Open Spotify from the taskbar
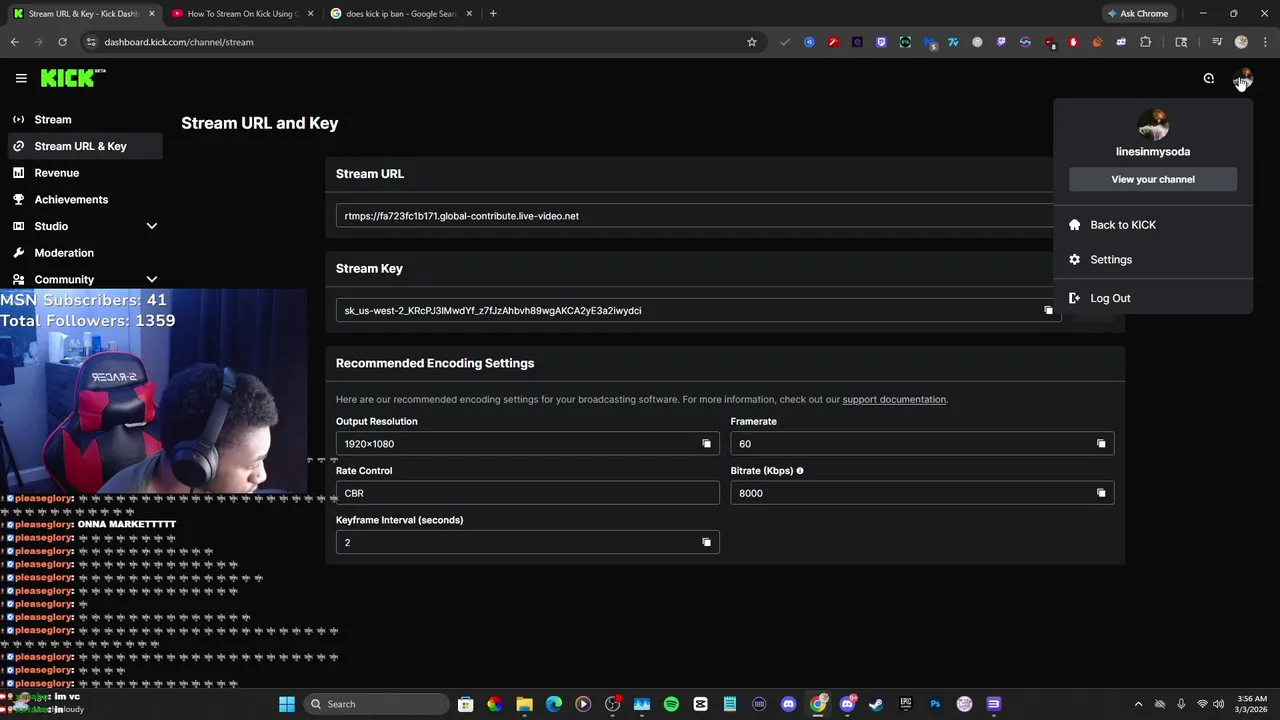1280x720 pixels. (671, 704)
